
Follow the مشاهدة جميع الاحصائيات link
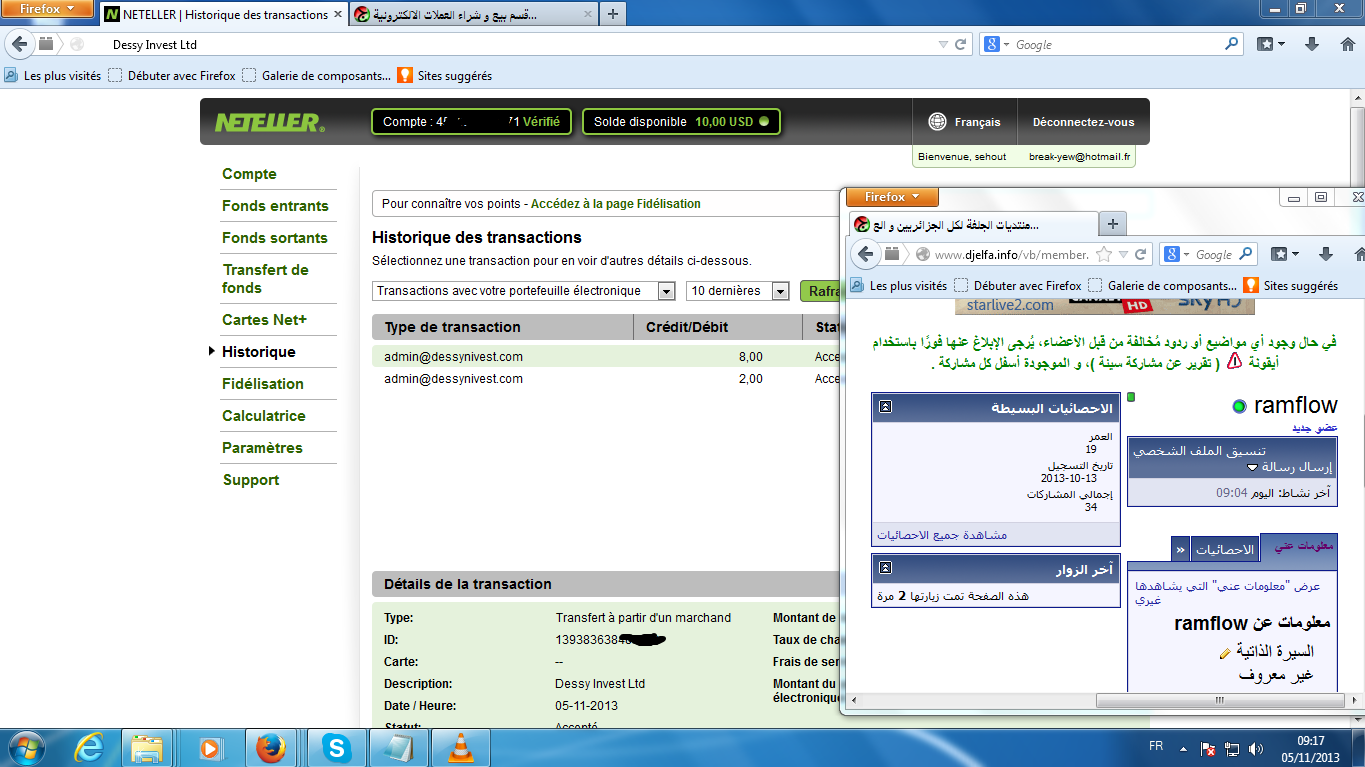[x=942, y=535]
